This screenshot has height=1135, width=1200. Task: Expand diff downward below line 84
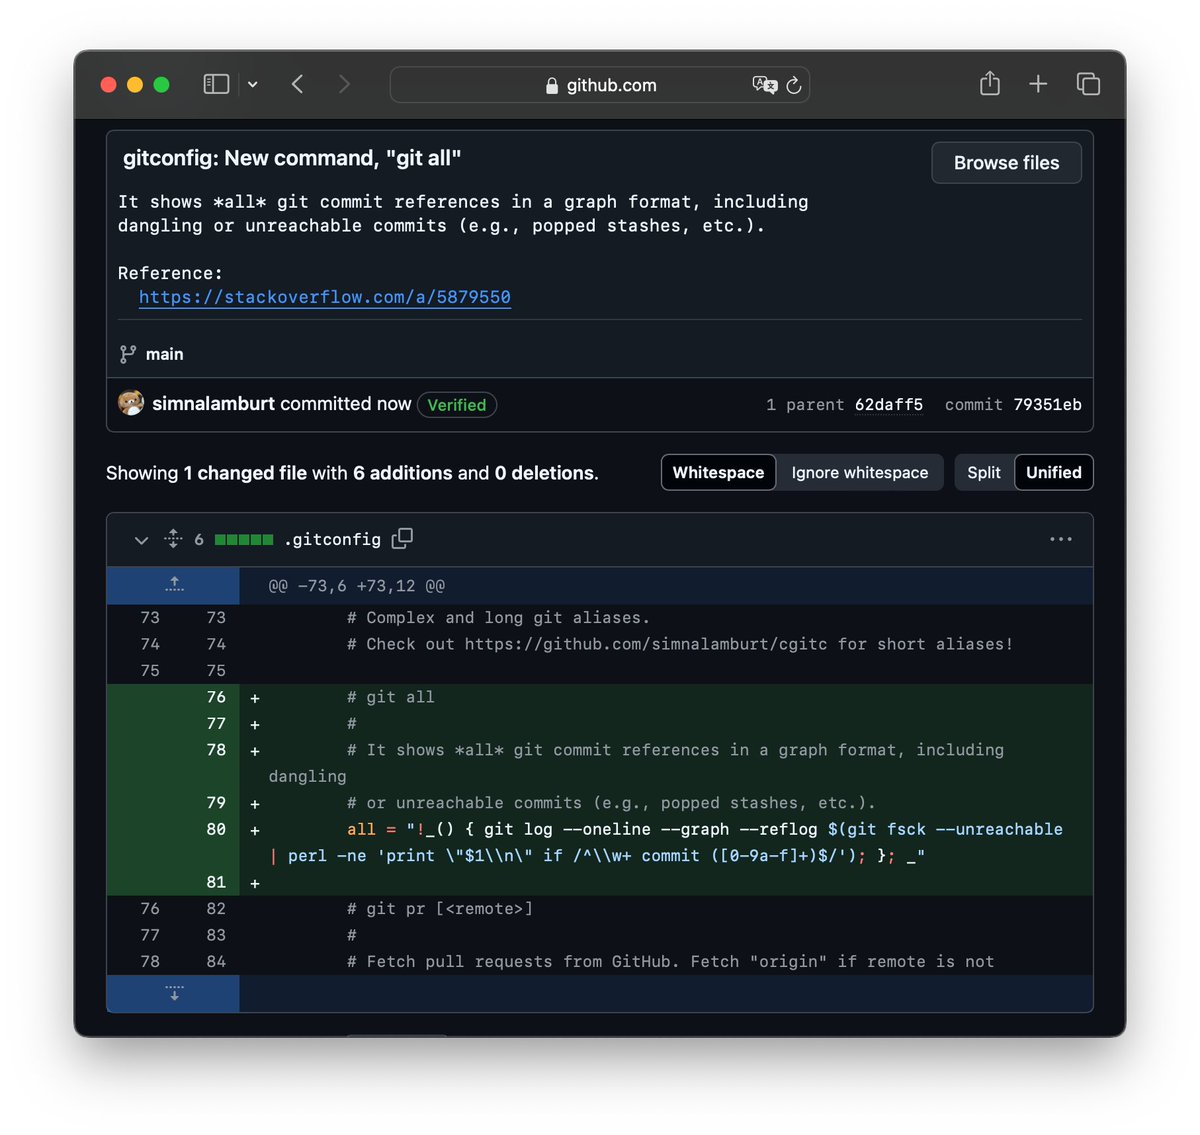174,993
